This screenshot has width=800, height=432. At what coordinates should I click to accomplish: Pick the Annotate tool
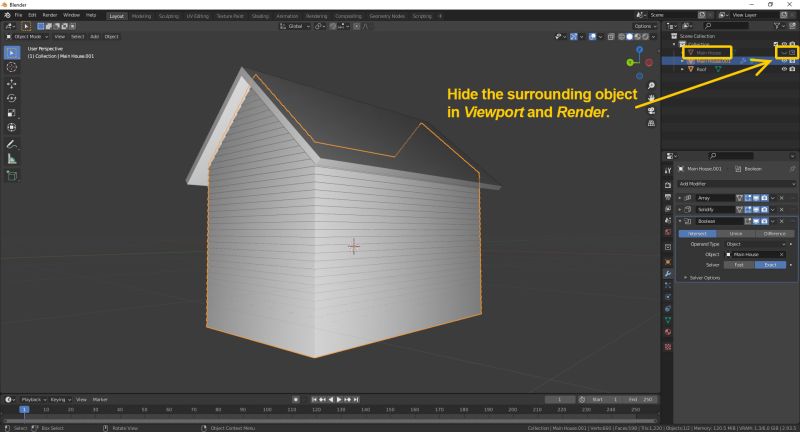pos(12,144)
